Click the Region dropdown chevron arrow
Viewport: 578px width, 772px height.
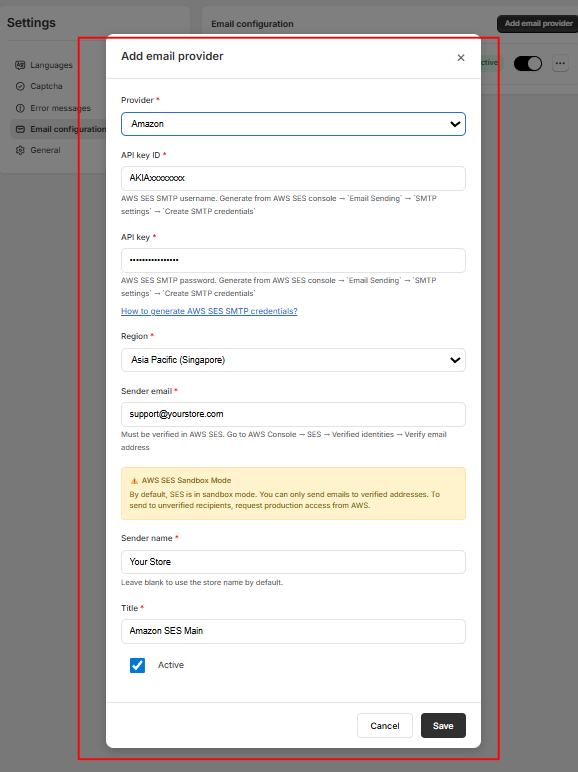coord(455,360)
